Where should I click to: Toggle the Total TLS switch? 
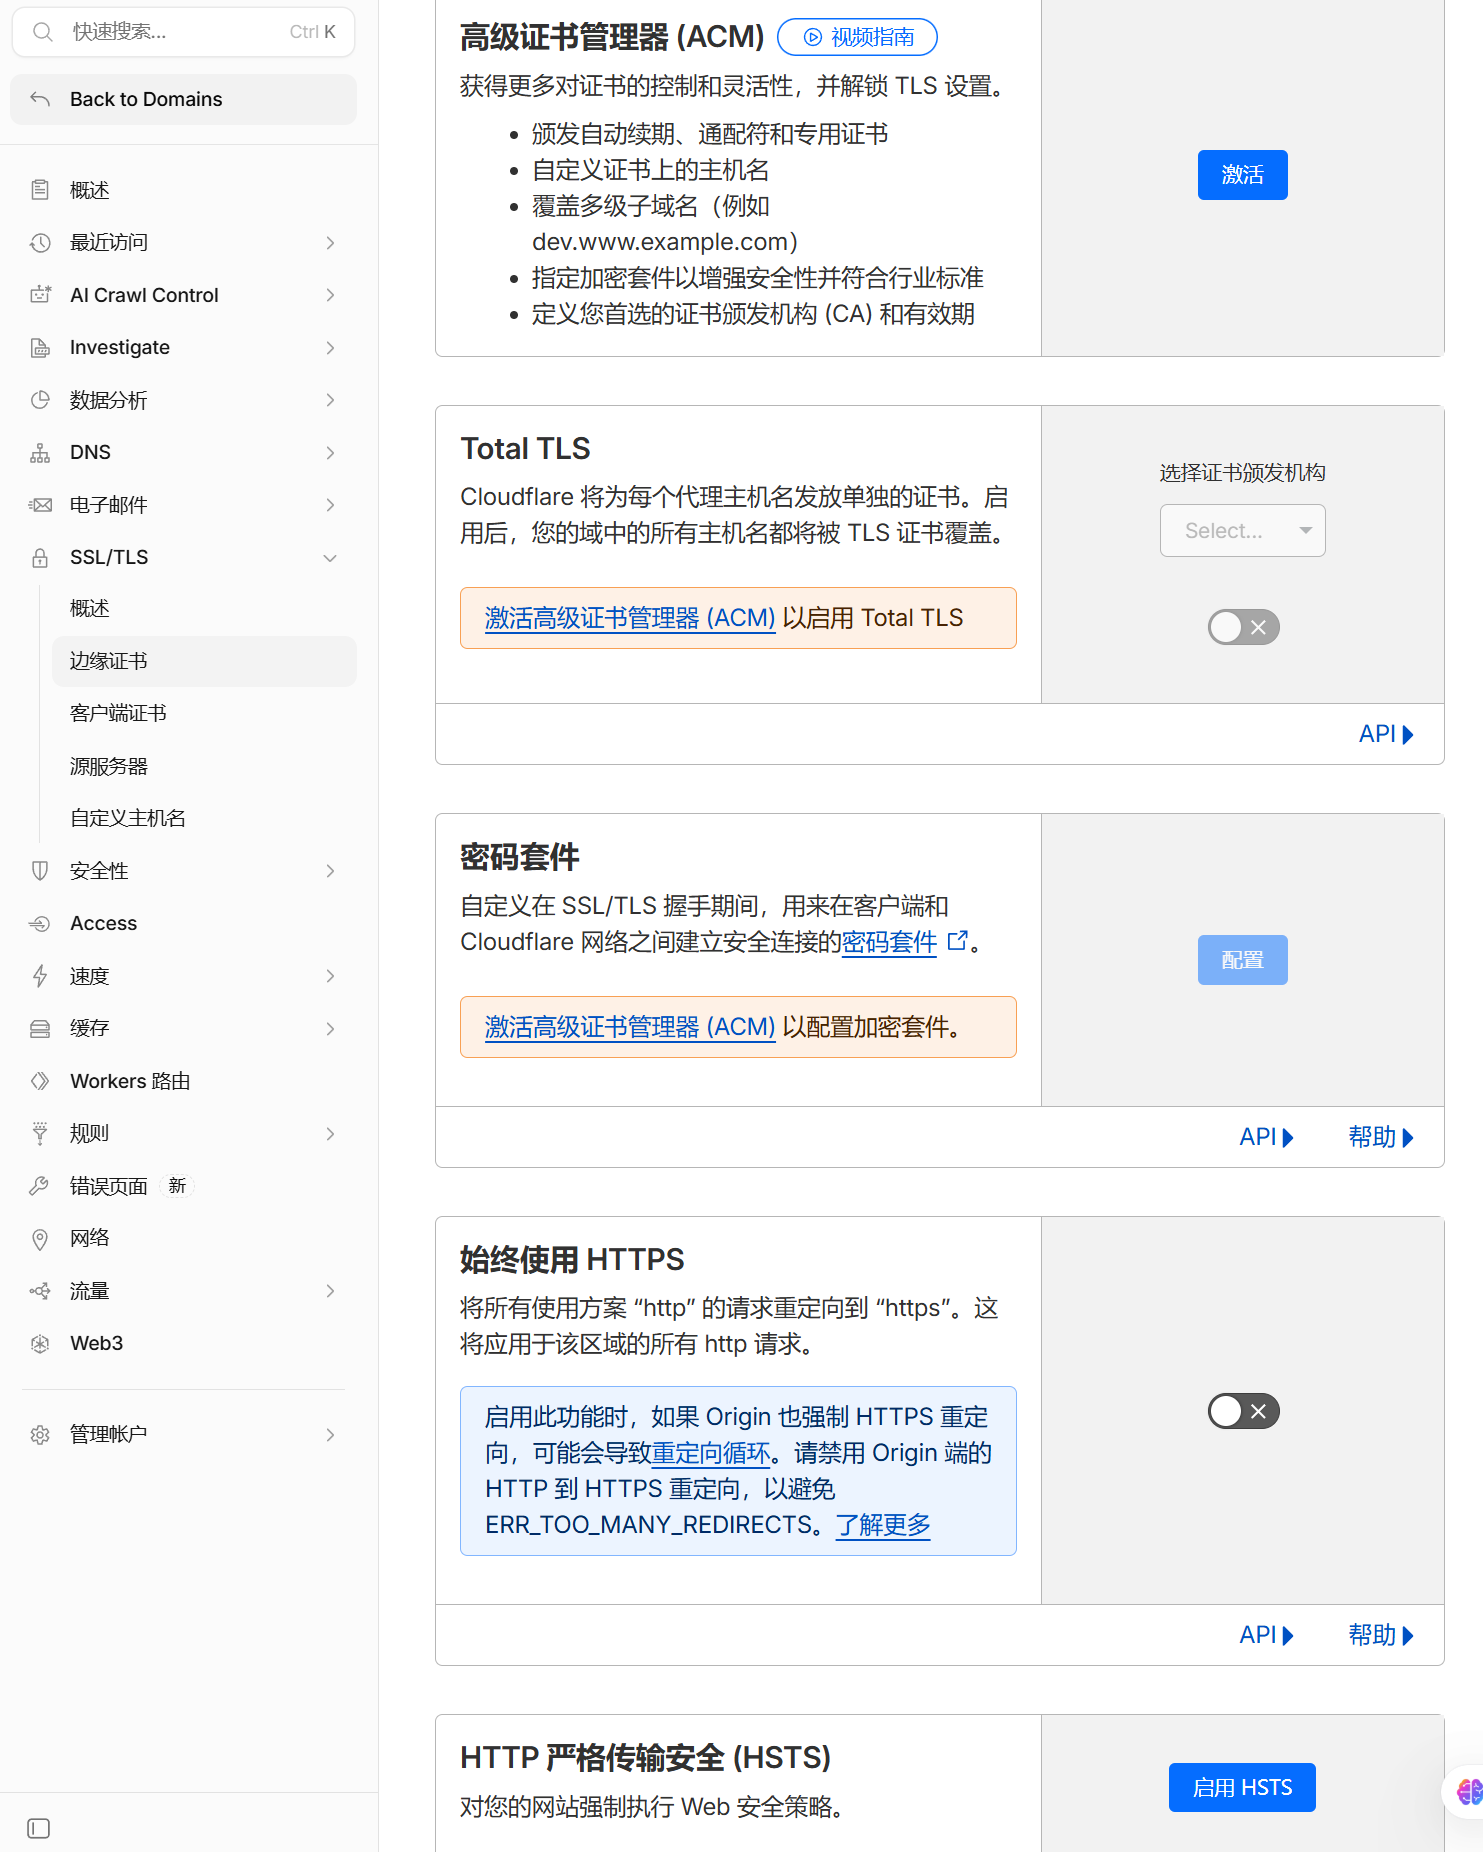coord(1243,627)
